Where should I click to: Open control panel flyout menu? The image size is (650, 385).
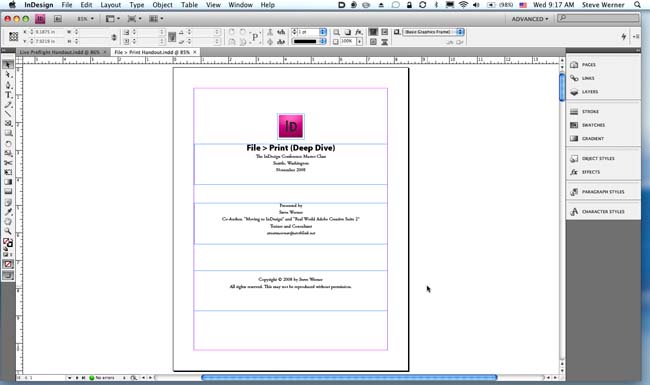click(636, 36)
